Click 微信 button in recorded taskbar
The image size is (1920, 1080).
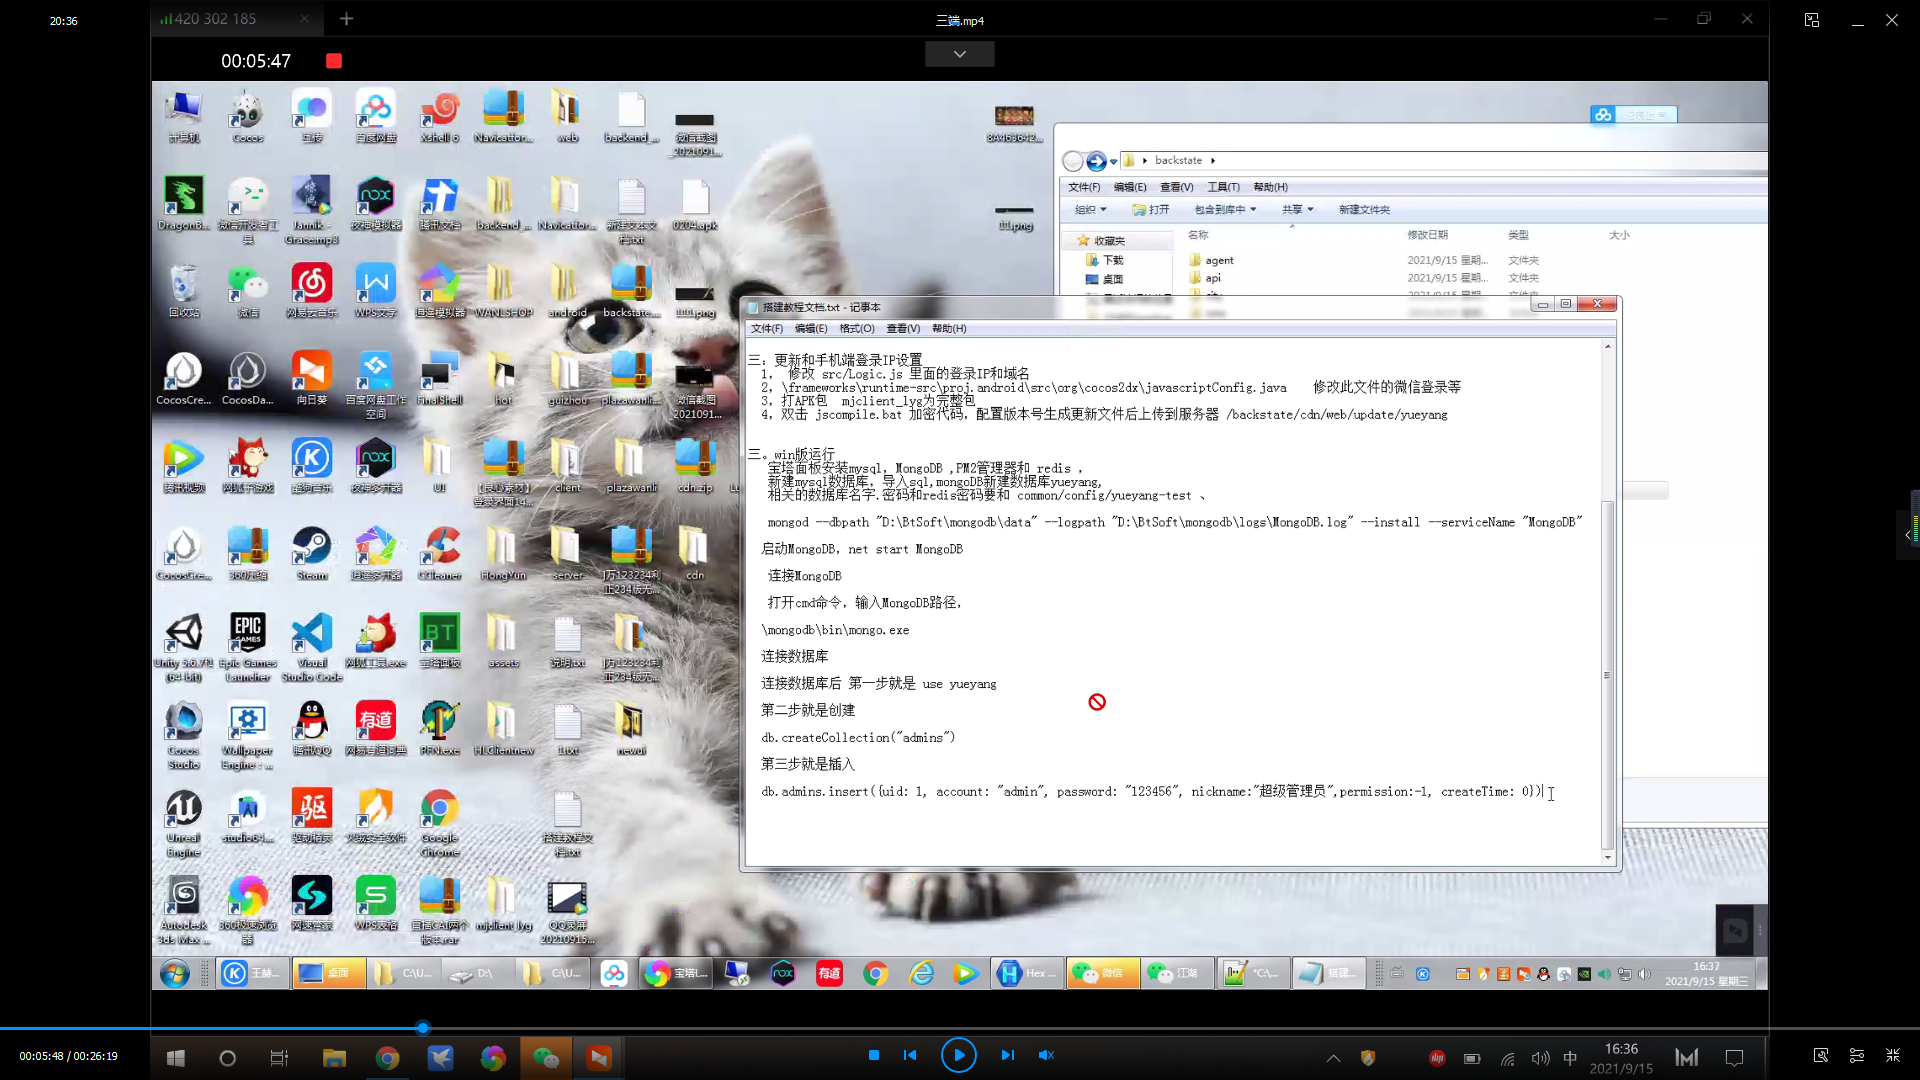1103,973
